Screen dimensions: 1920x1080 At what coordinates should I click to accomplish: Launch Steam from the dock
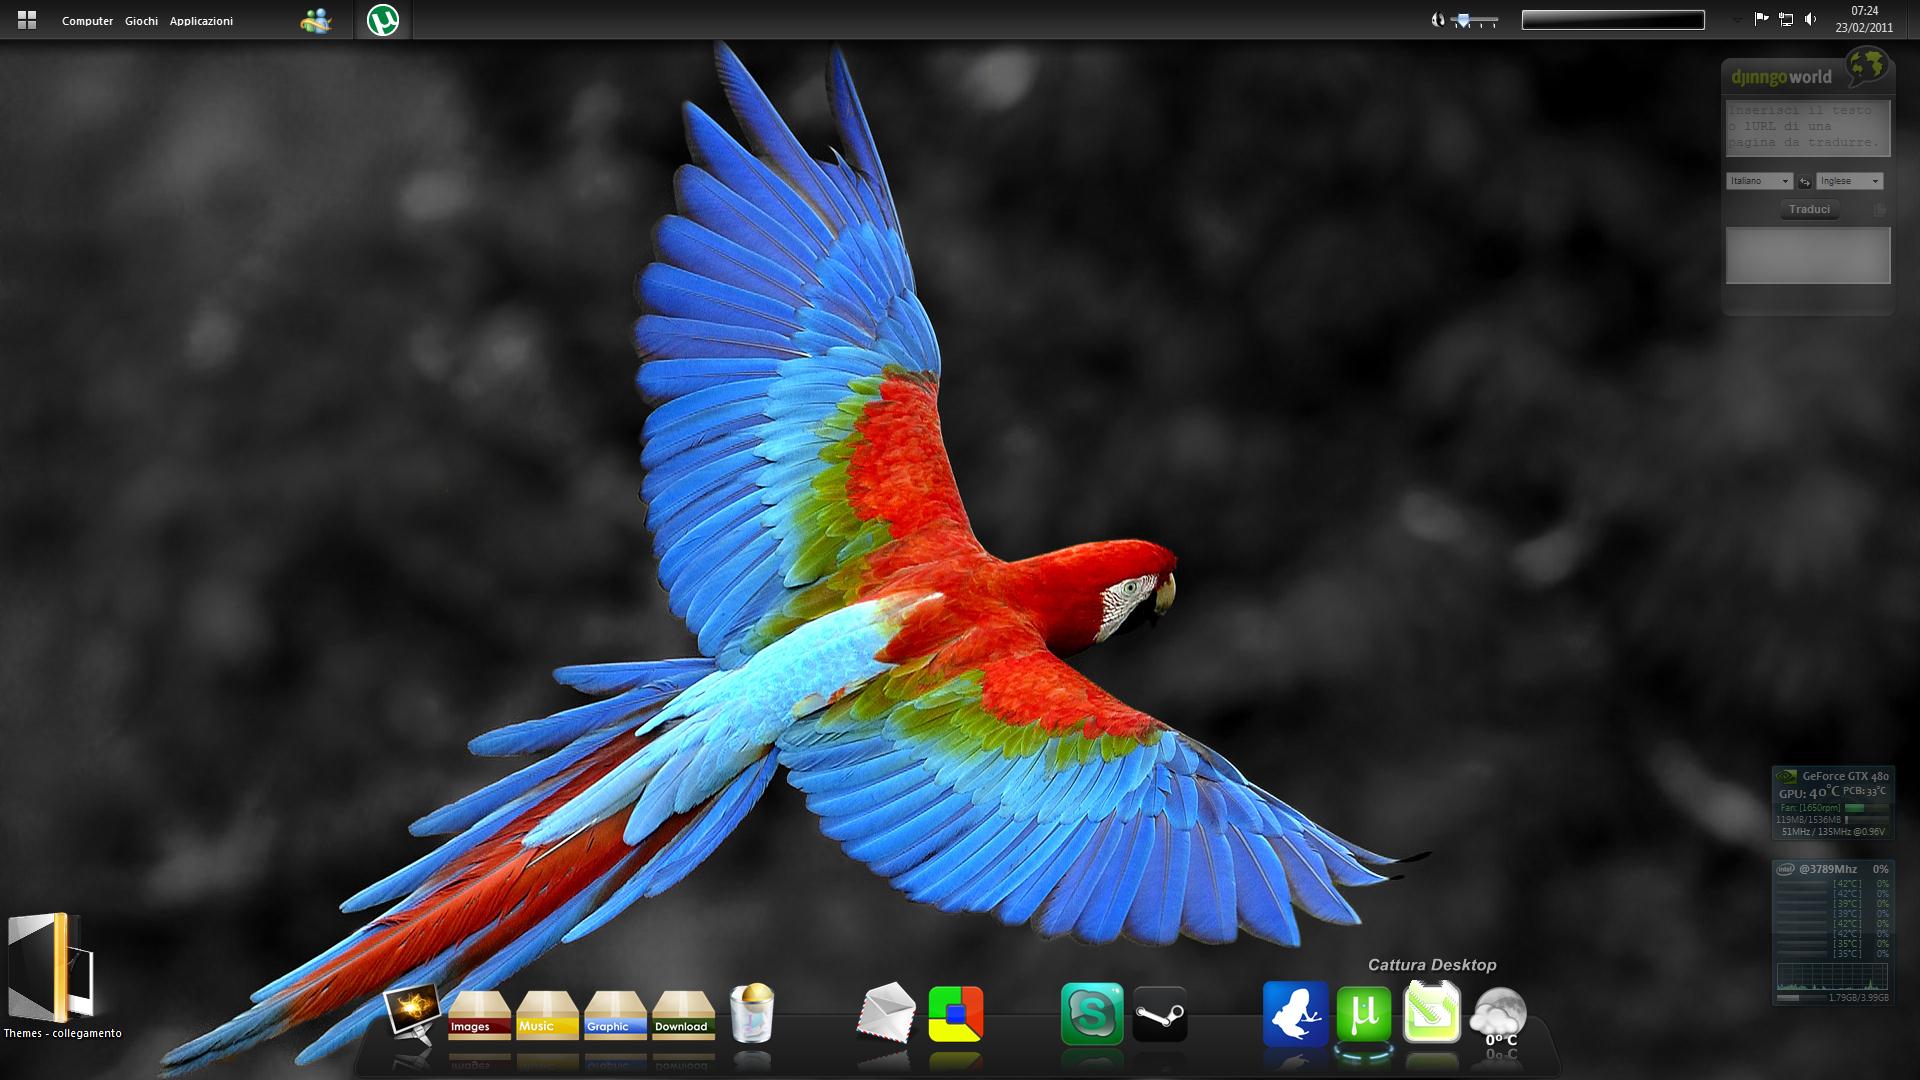point(1160,1013)
